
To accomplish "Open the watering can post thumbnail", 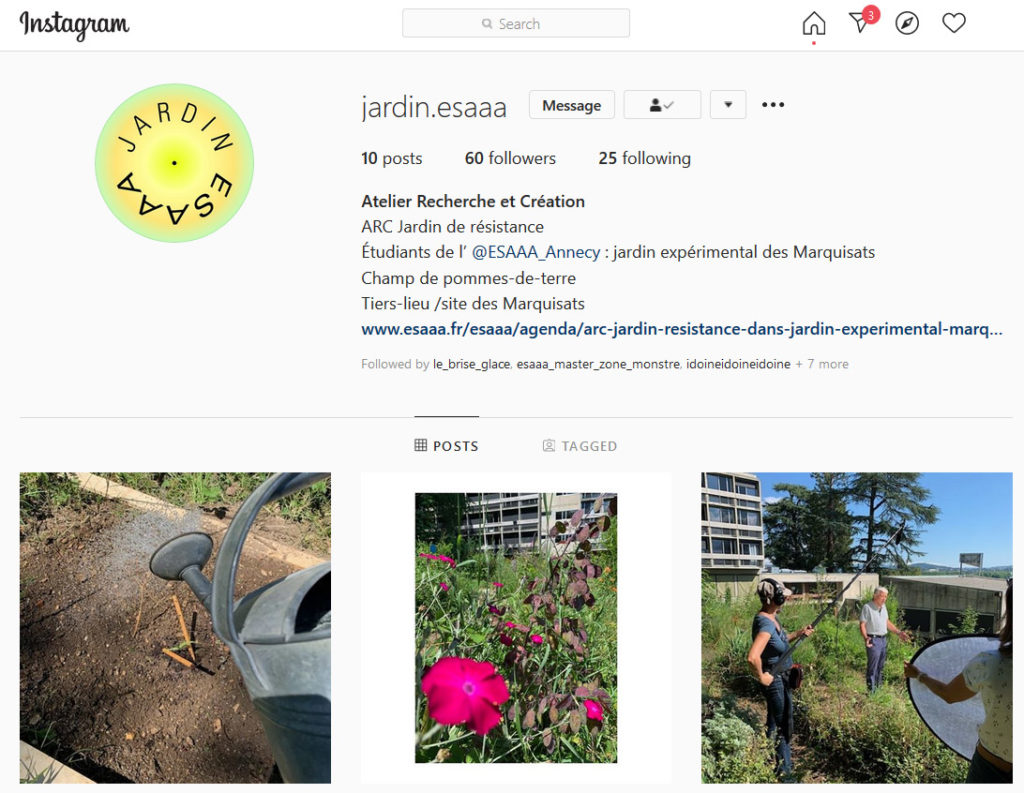I will click(x=175, y=628).
